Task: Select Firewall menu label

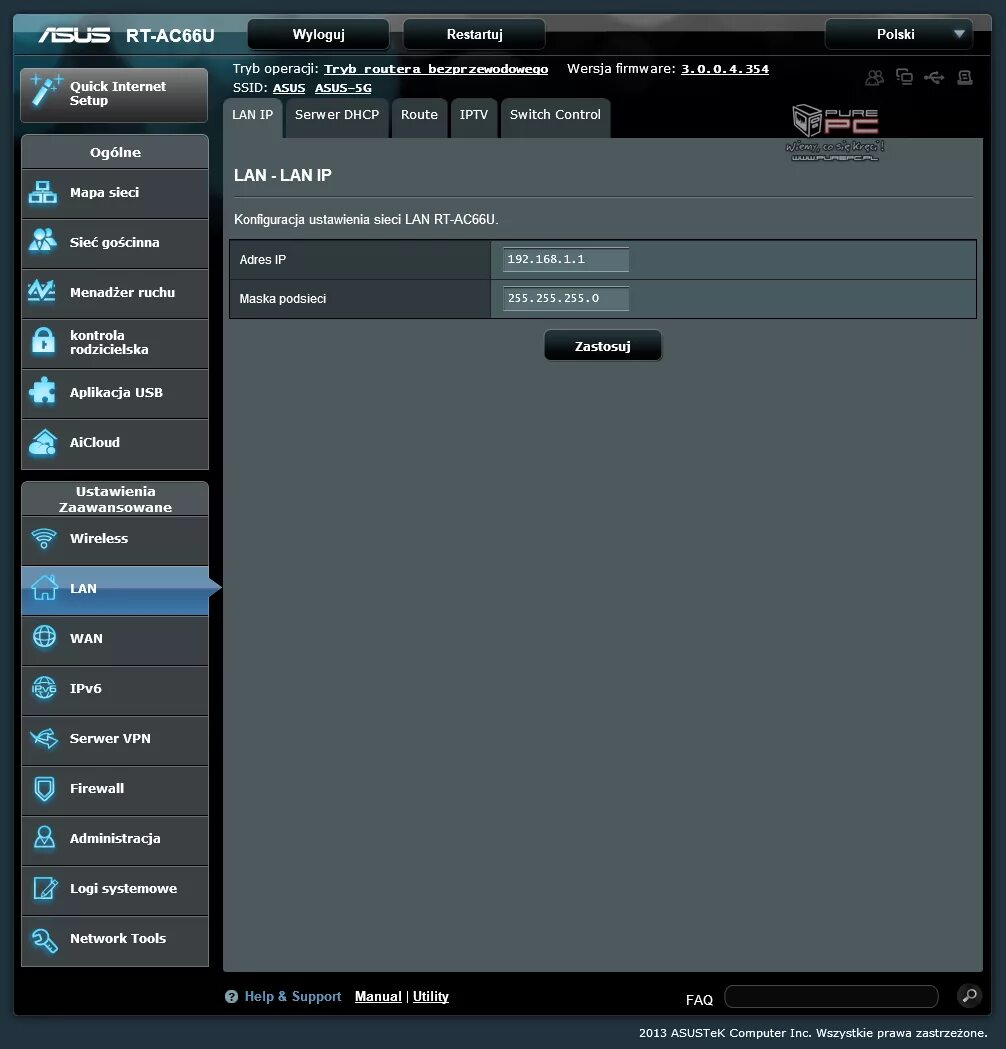Action: pos(97,789)
